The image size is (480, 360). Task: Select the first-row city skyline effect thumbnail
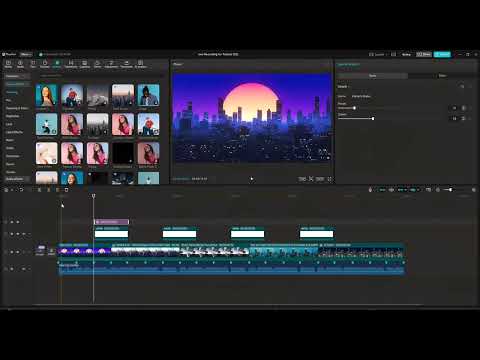[123, 95]
